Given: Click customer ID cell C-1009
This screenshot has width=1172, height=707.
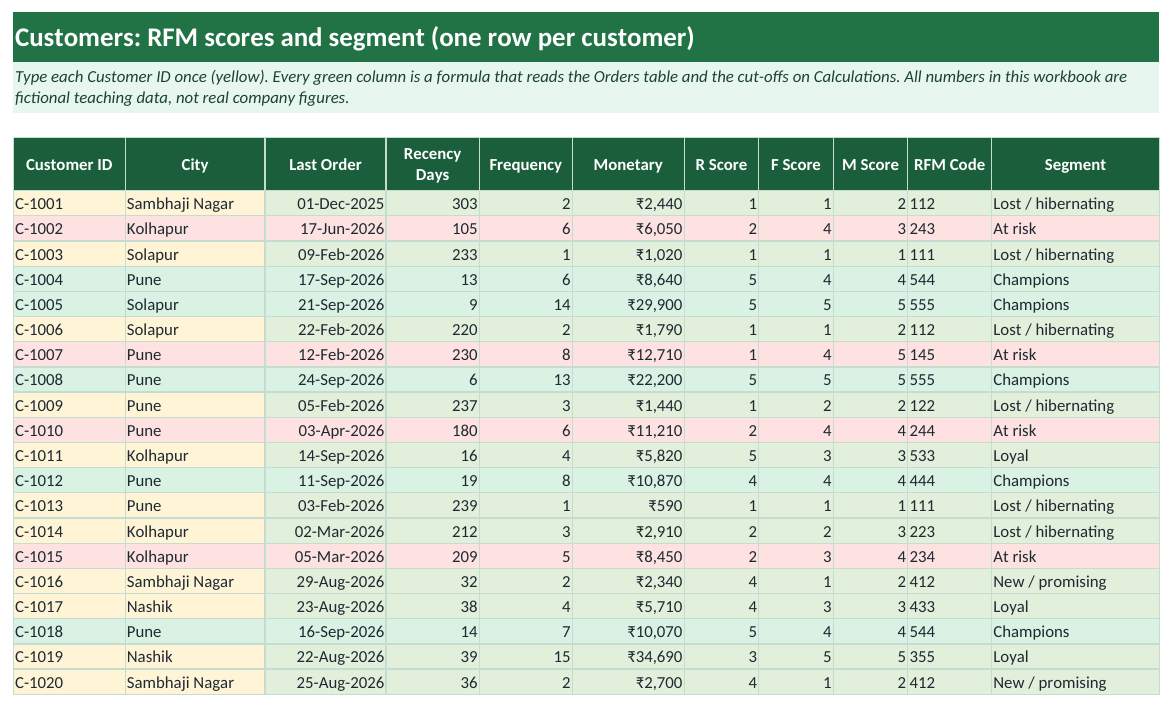Looking at the screenshot, I should pos(70,405).
